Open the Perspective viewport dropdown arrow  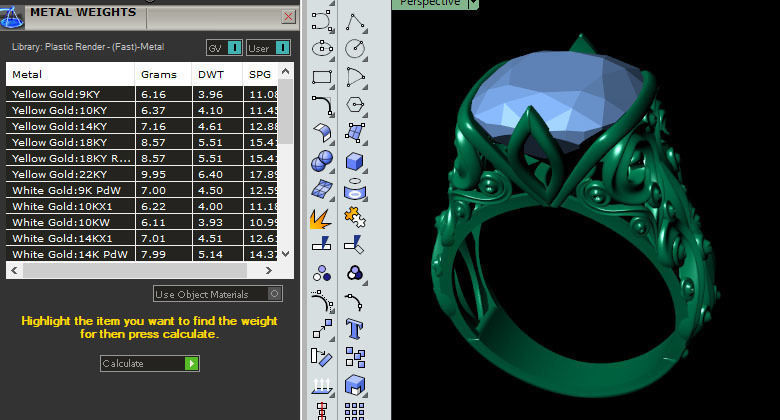coord(473,4)
